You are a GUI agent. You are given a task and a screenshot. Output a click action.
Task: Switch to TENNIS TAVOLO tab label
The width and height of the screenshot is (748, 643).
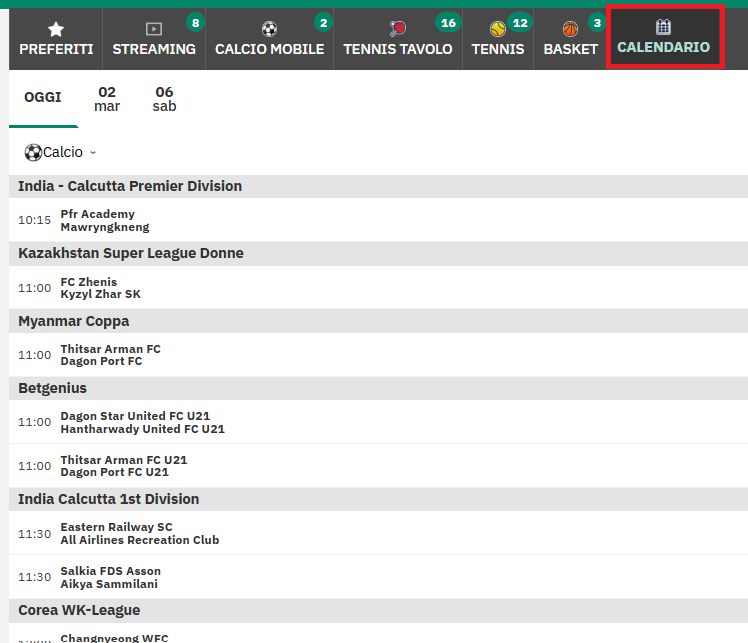point(398,49)
